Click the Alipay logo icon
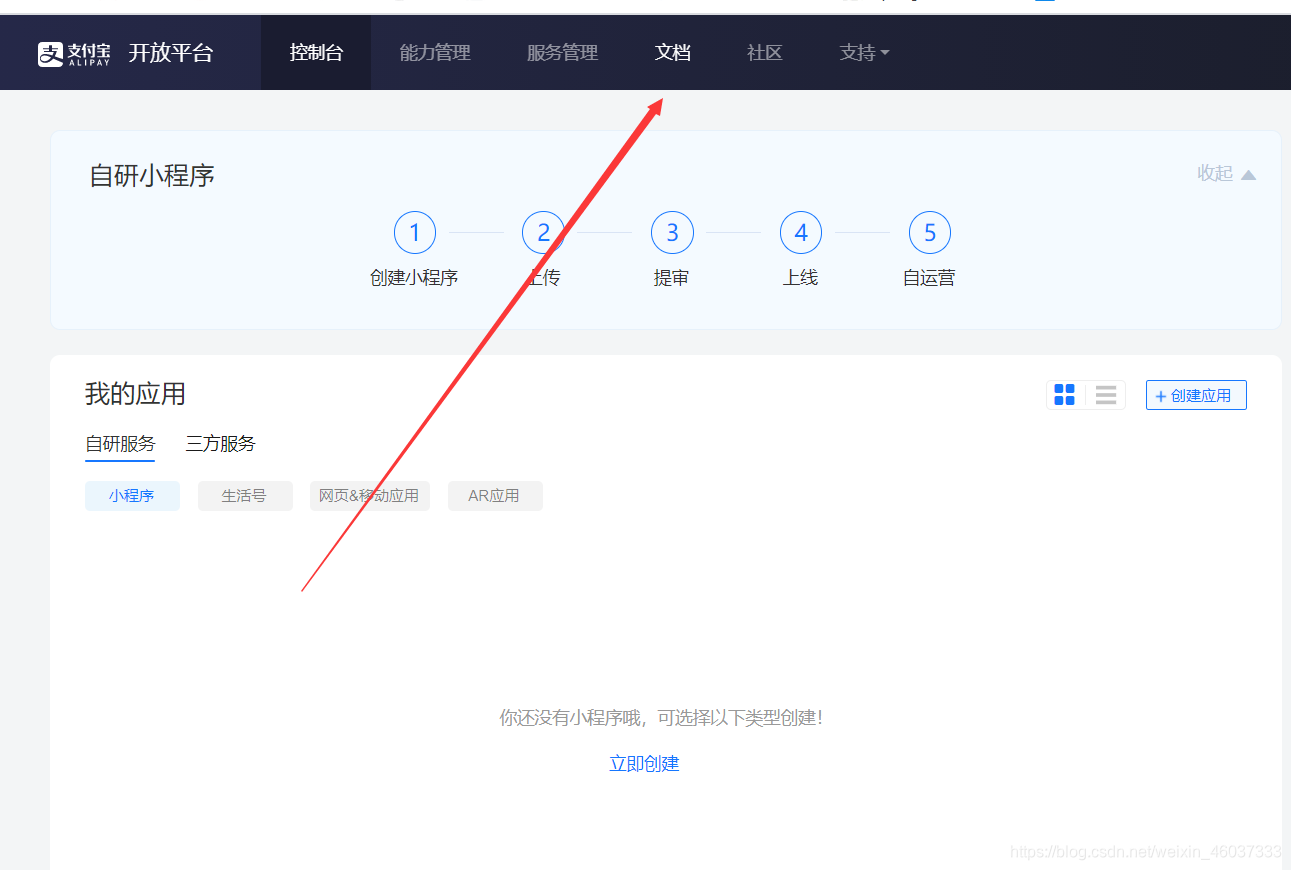 click(x=51, y=54)
